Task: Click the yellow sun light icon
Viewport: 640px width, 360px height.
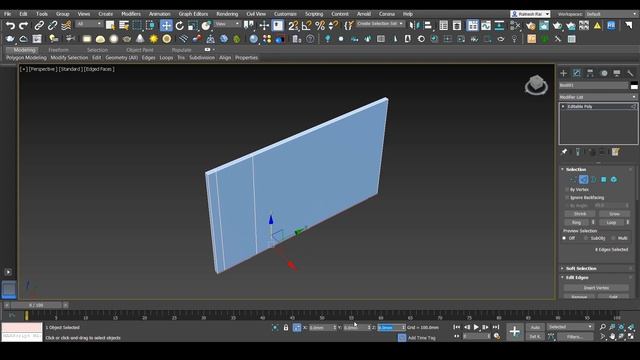Action: tap(153, 39)
